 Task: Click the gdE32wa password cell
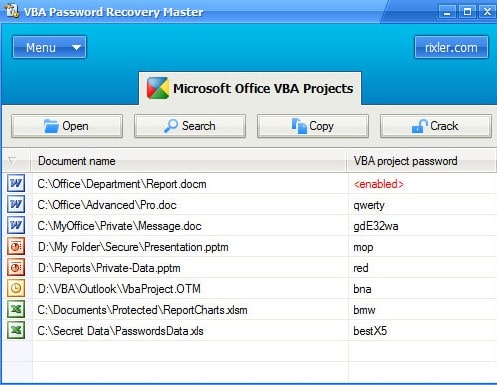[x=422, y=226]
